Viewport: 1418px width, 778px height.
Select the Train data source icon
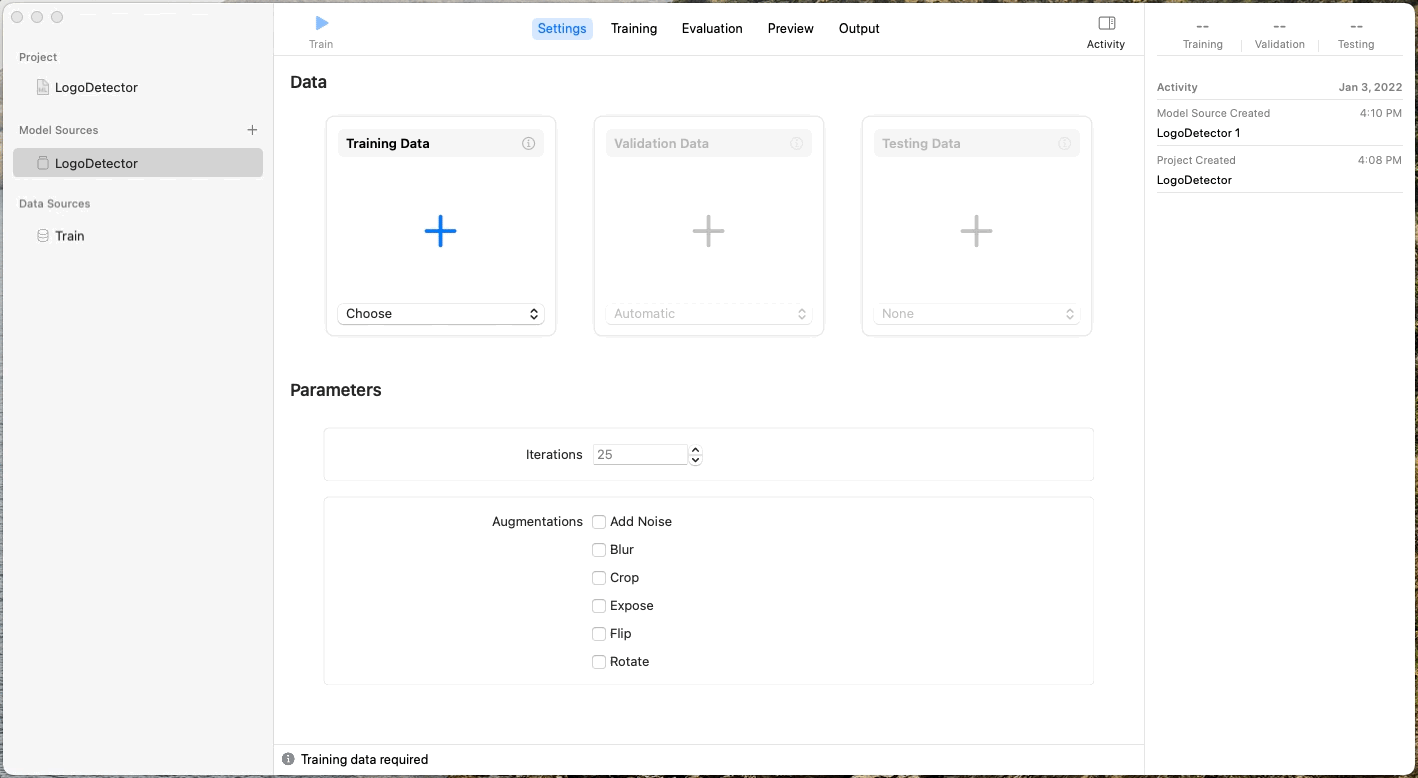[x=42, y=236]
